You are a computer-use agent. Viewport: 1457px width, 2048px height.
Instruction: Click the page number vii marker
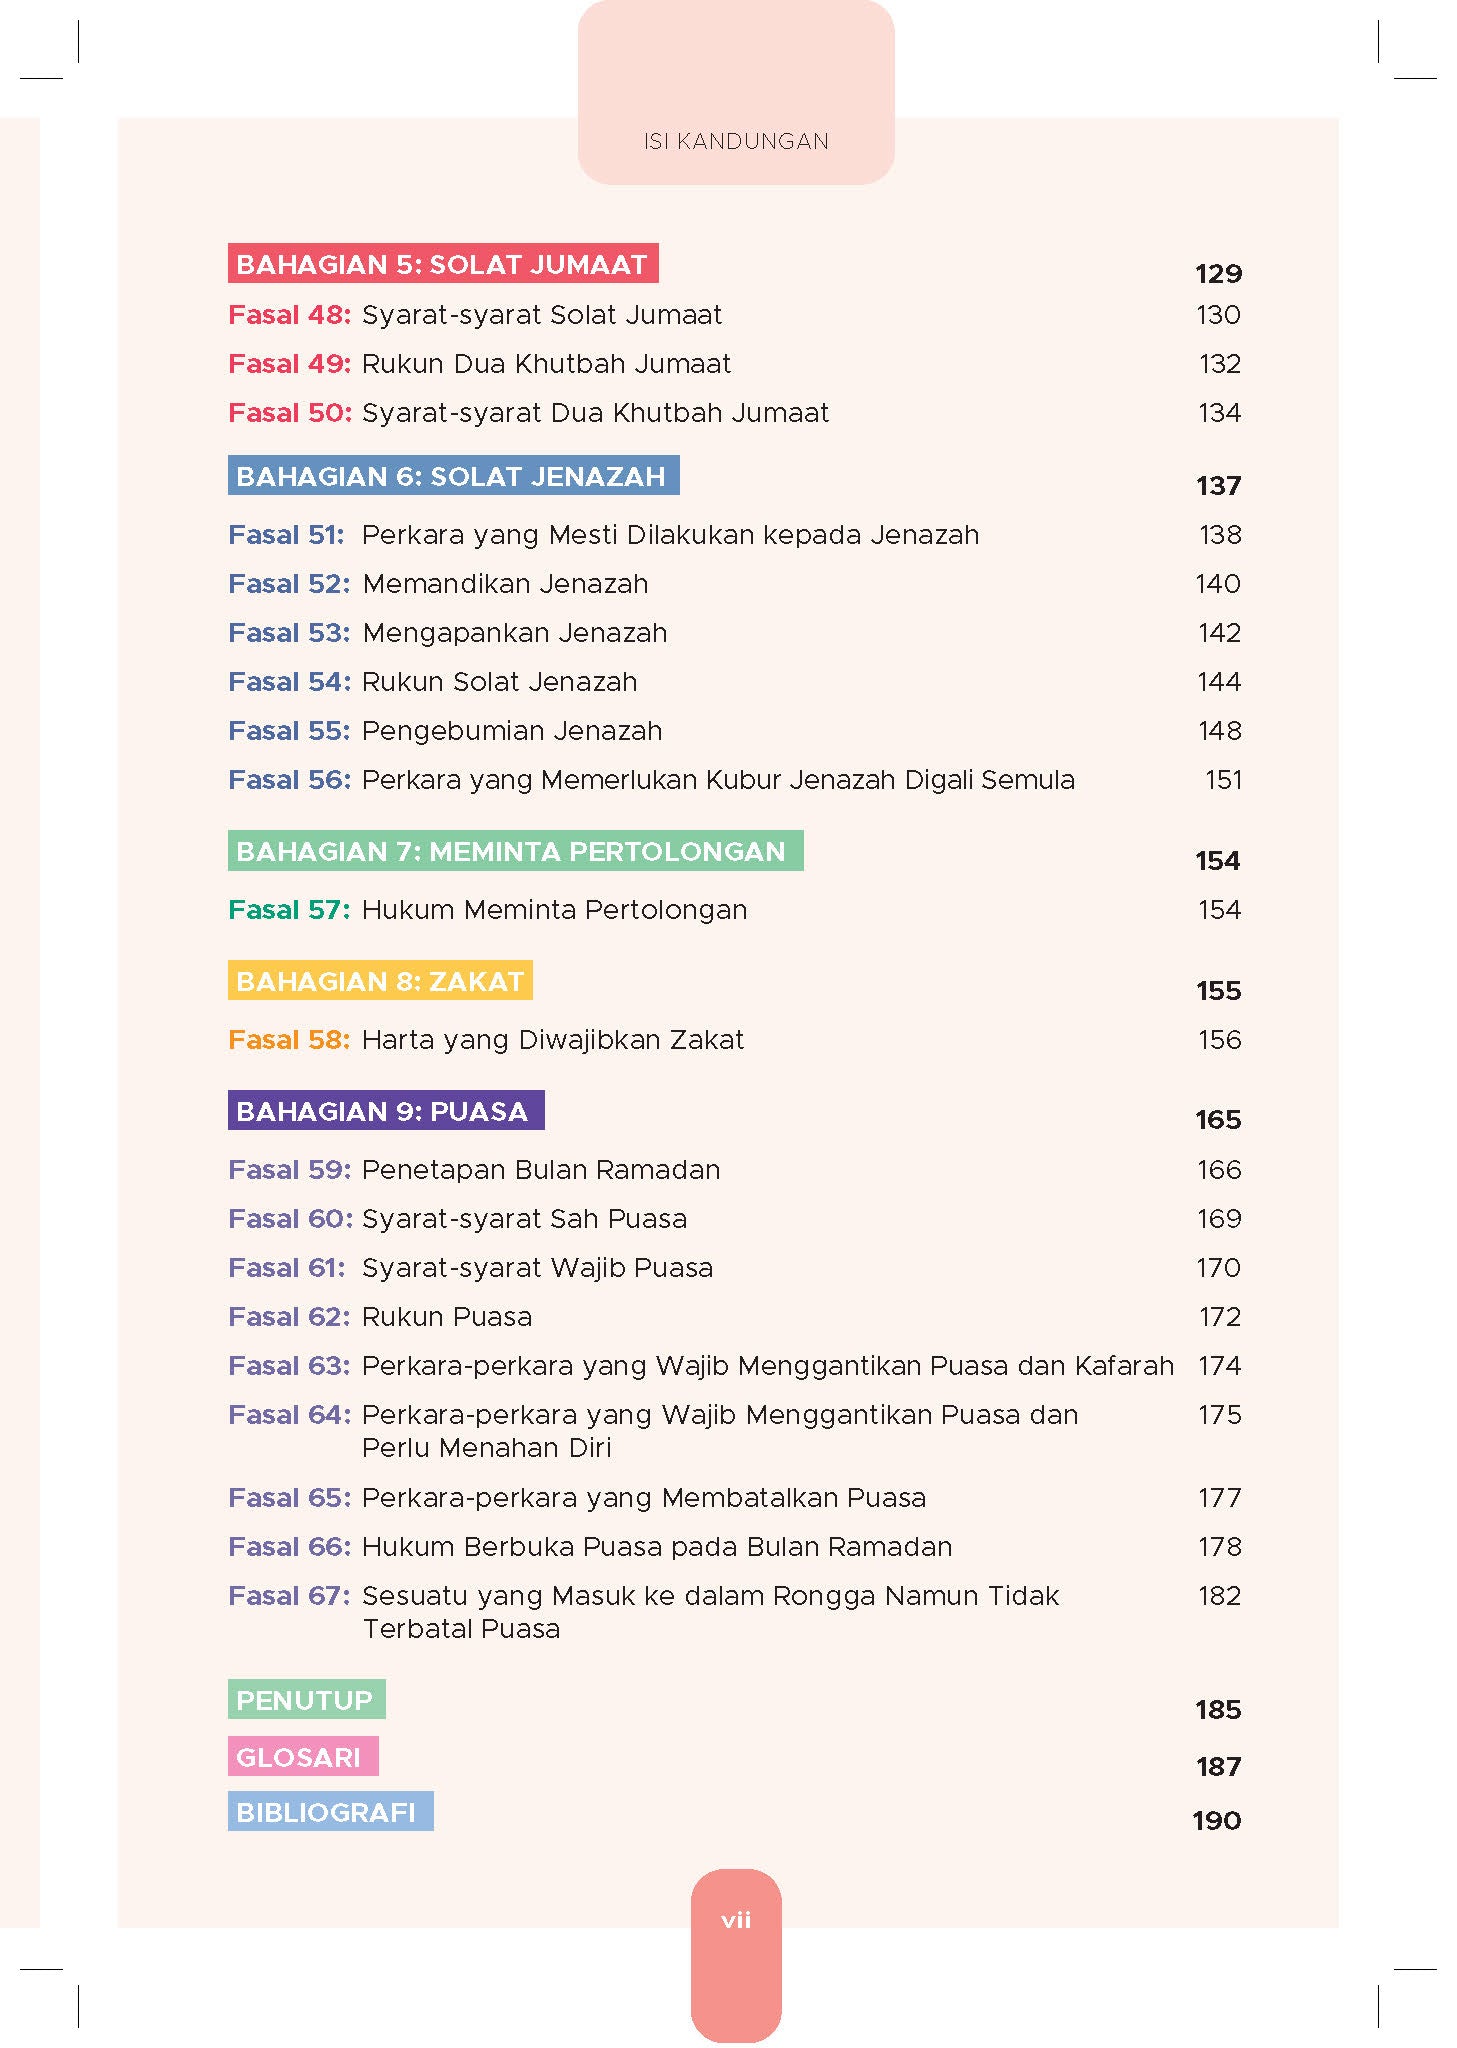point(736,1920)
